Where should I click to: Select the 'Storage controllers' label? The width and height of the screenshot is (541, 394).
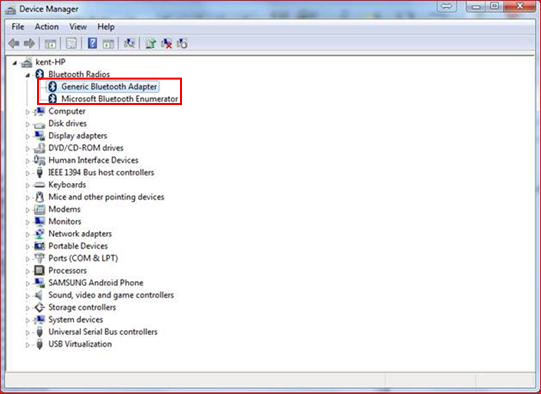pyautogui.click(x=82, y=307)
